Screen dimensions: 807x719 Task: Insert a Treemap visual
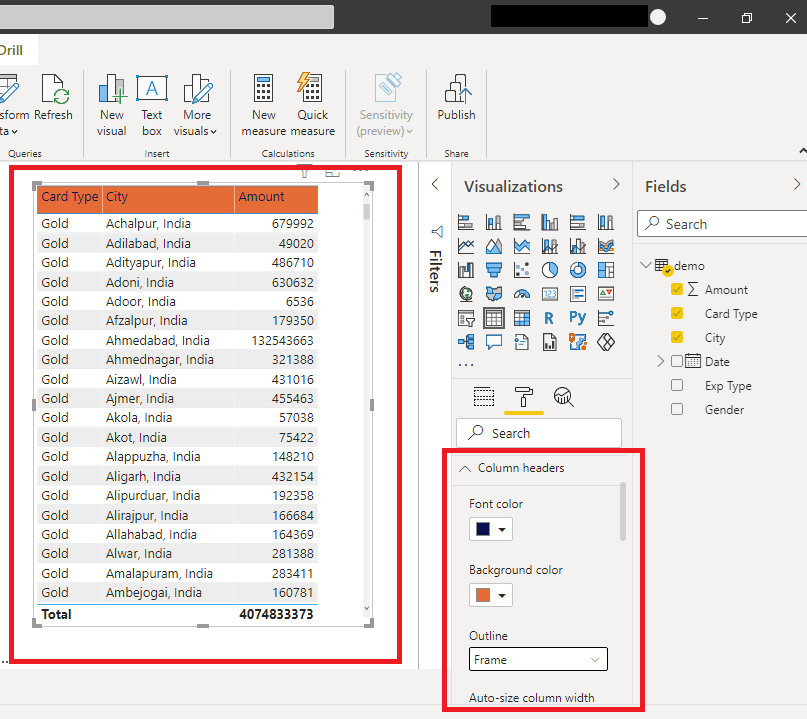click(x=606, y=270)
